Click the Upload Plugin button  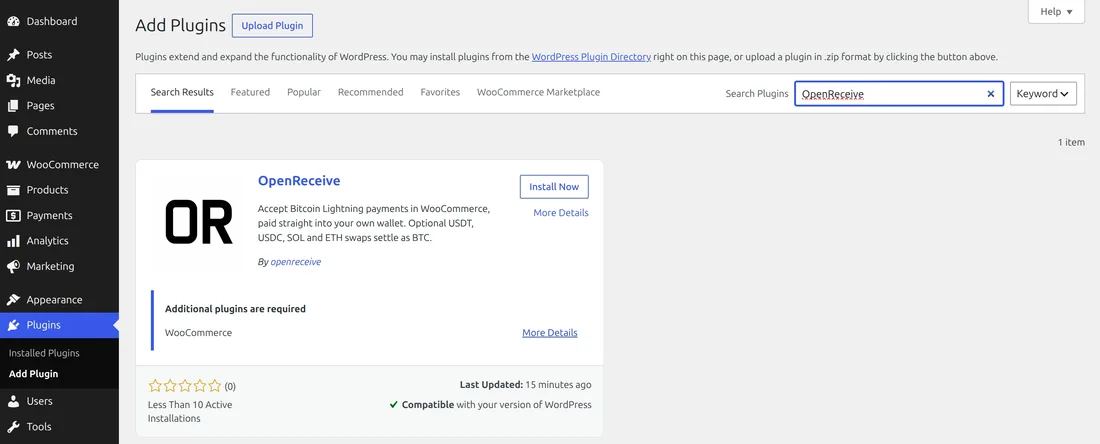[272, 25]
